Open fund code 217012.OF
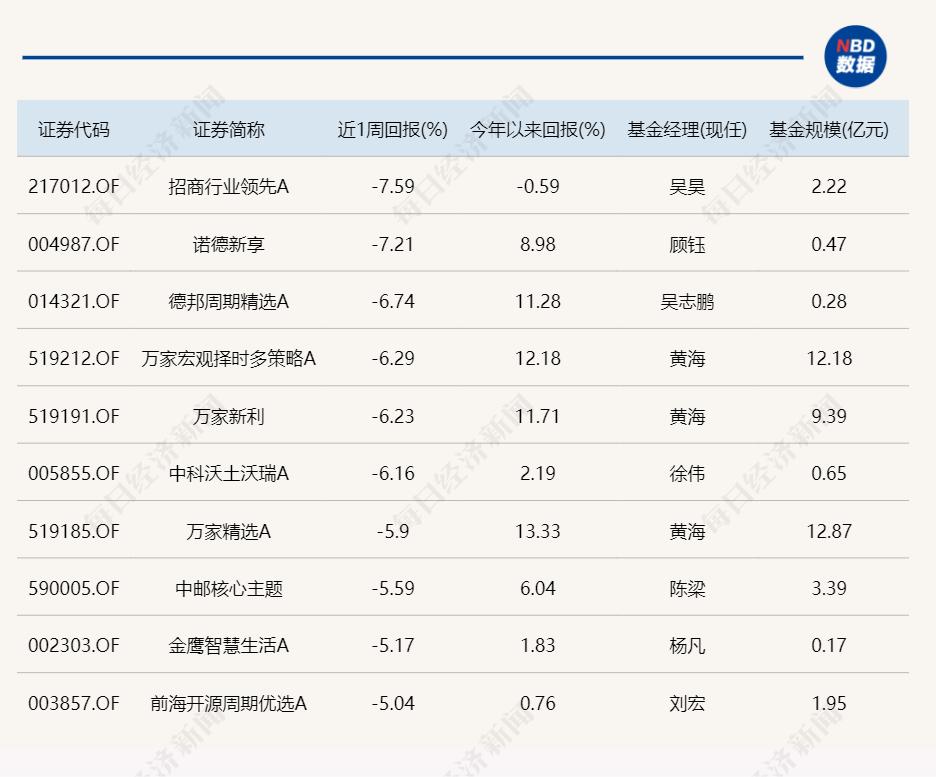 (73, 186)
